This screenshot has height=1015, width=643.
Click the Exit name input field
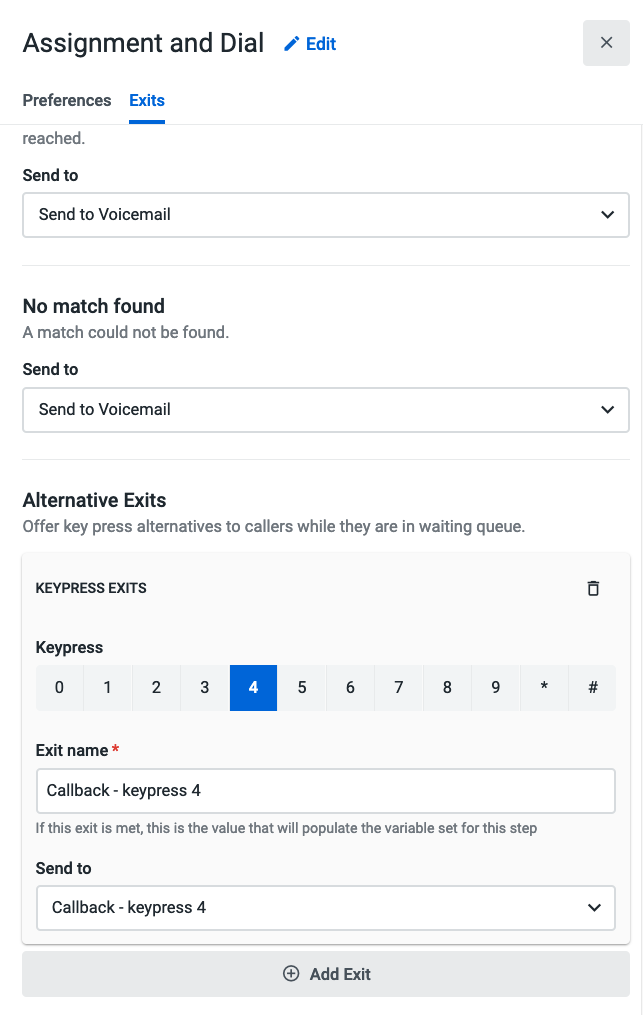326,791
